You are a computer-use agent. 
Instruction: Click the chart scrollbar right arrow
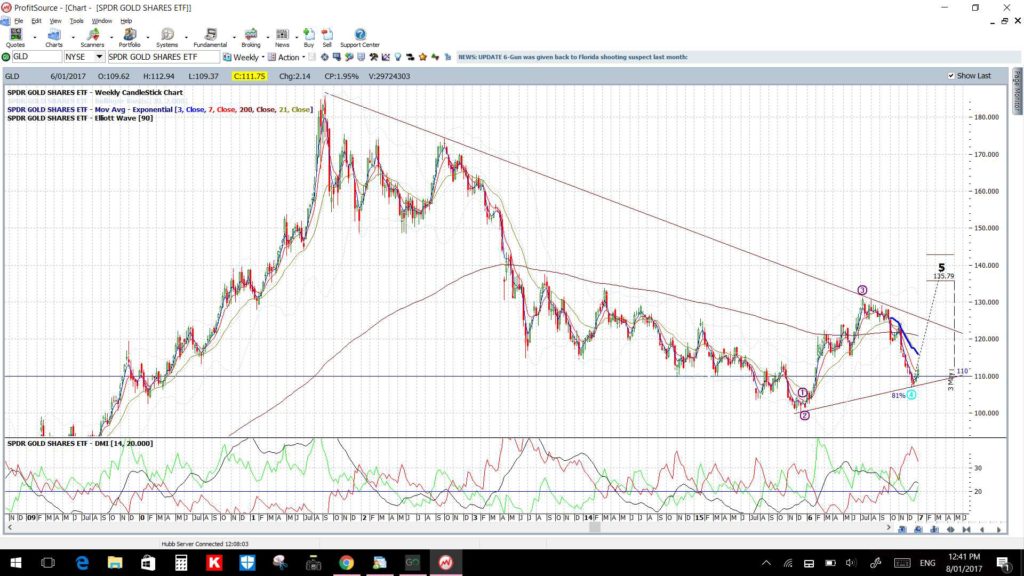point(888,528)
